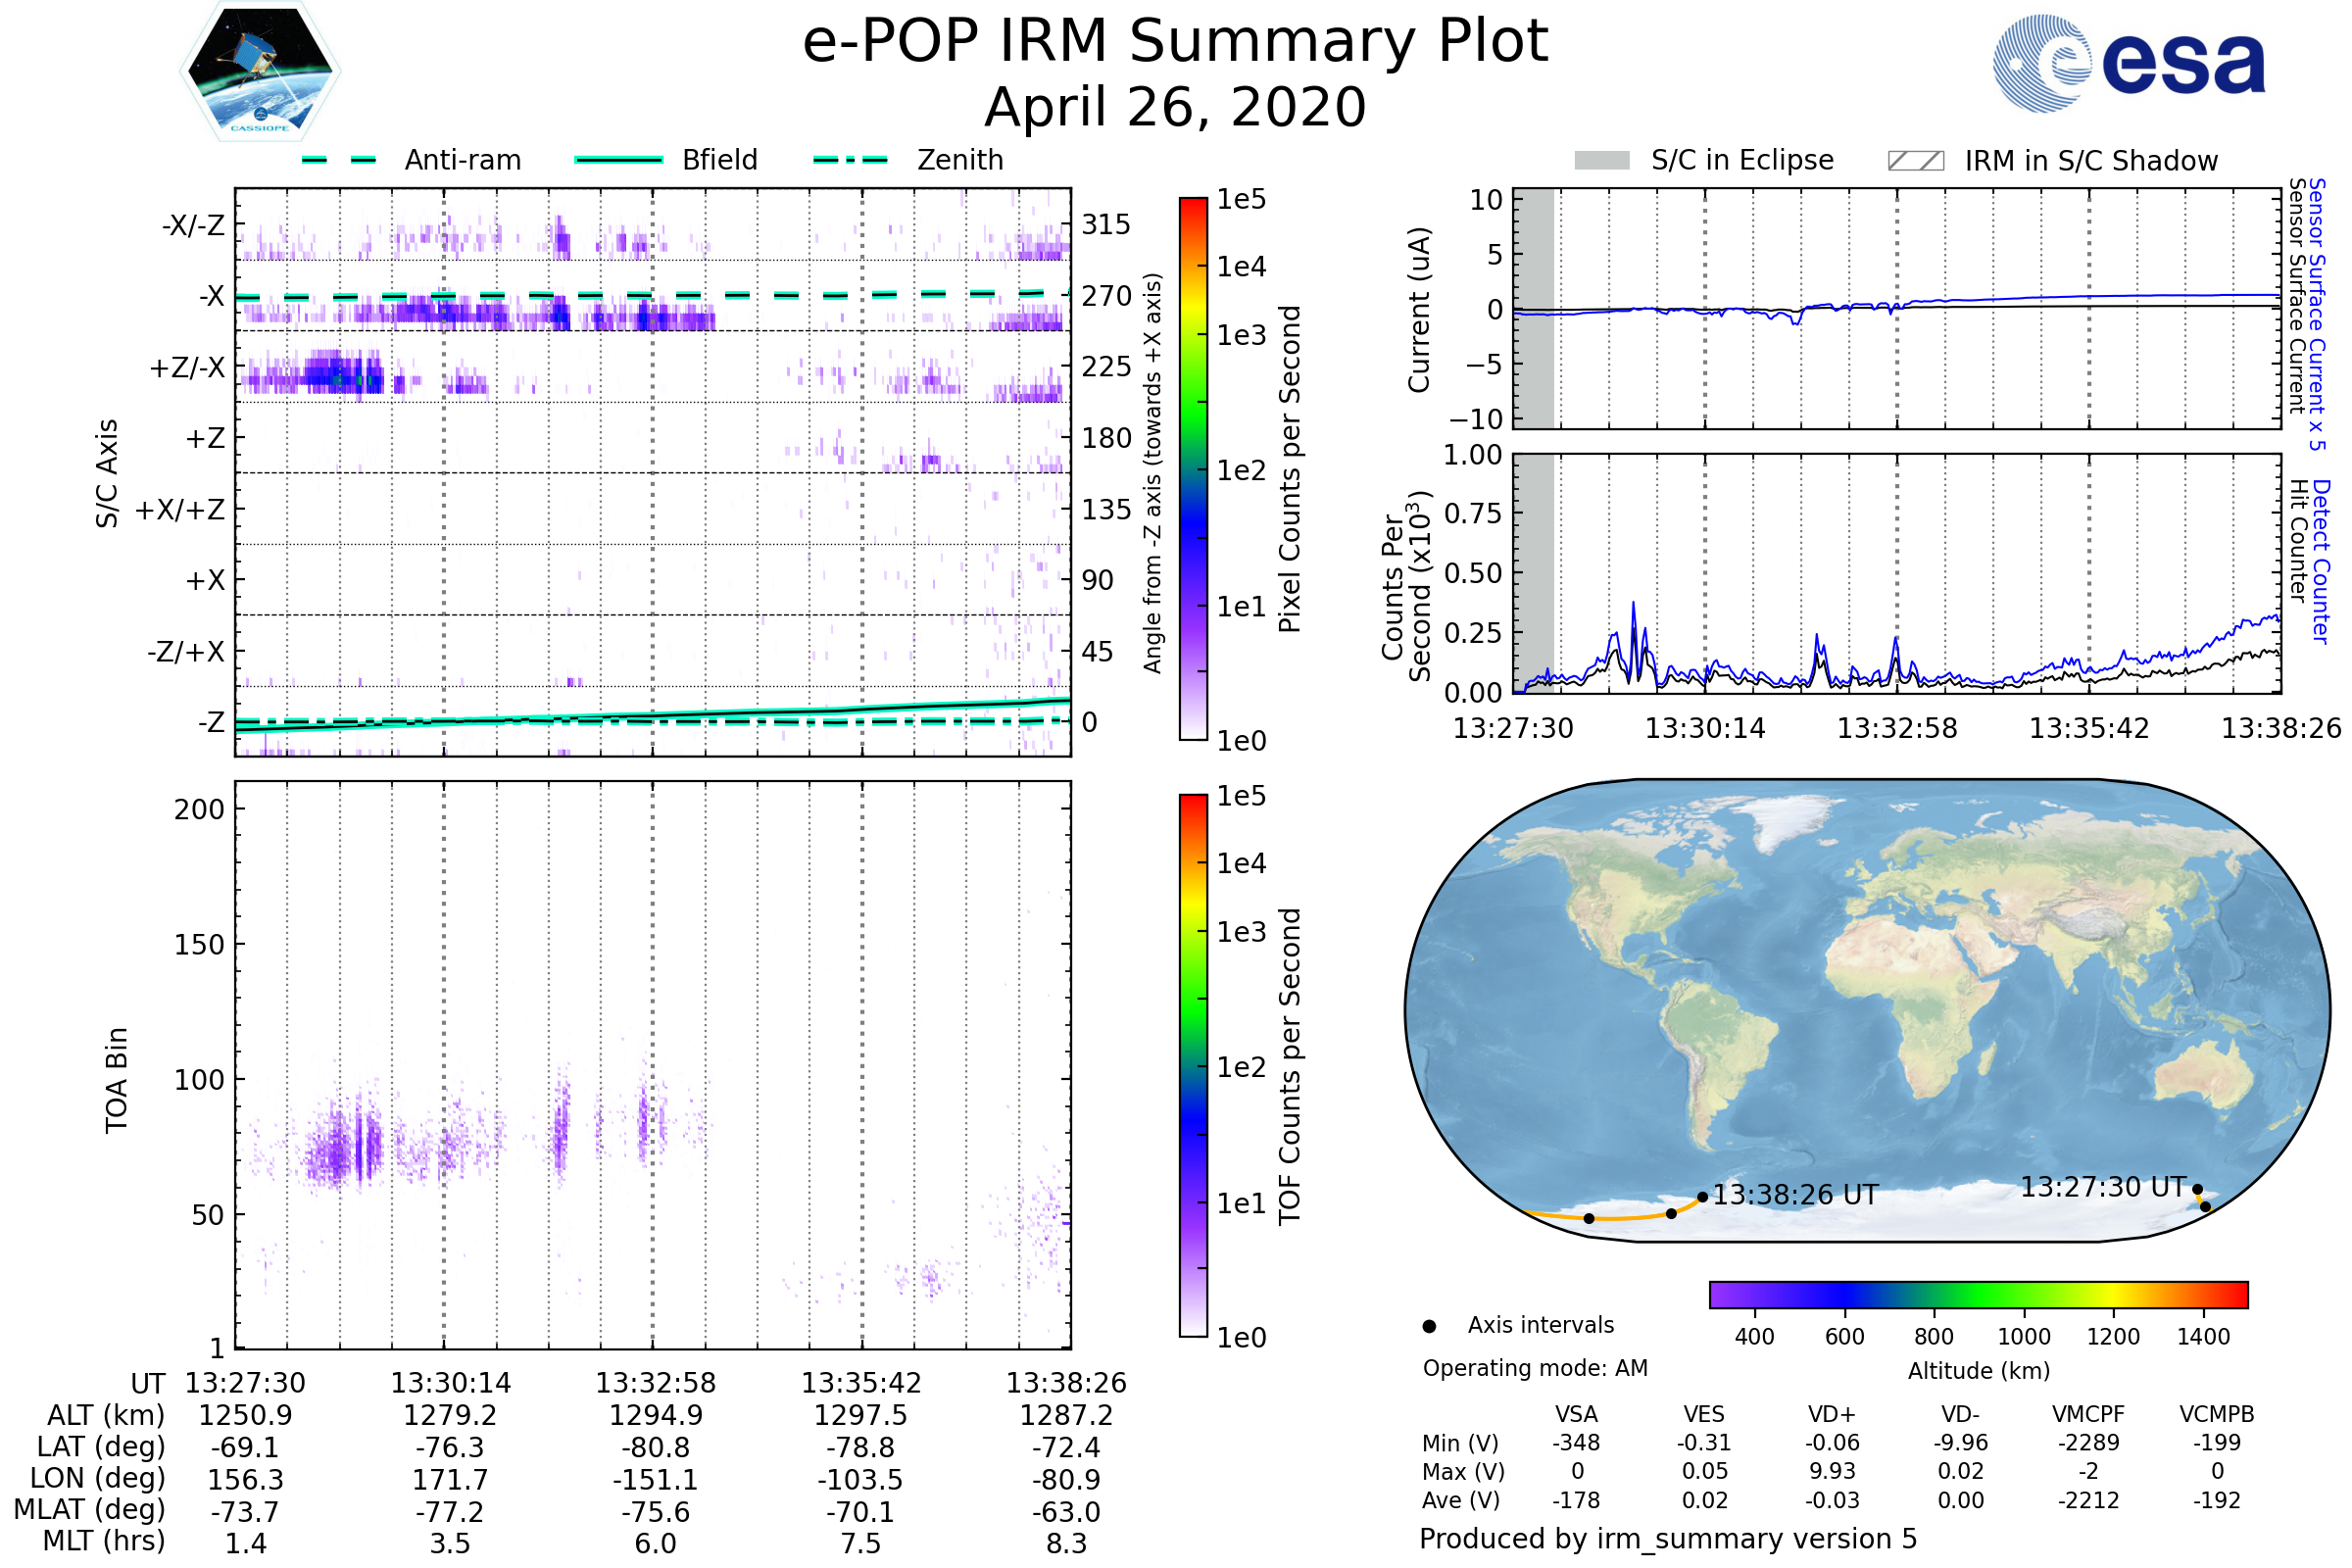Screen dimensions: 2352x1568
Task: Click Produced by irm_summary version 5 text
Action: point(1668,1538)
